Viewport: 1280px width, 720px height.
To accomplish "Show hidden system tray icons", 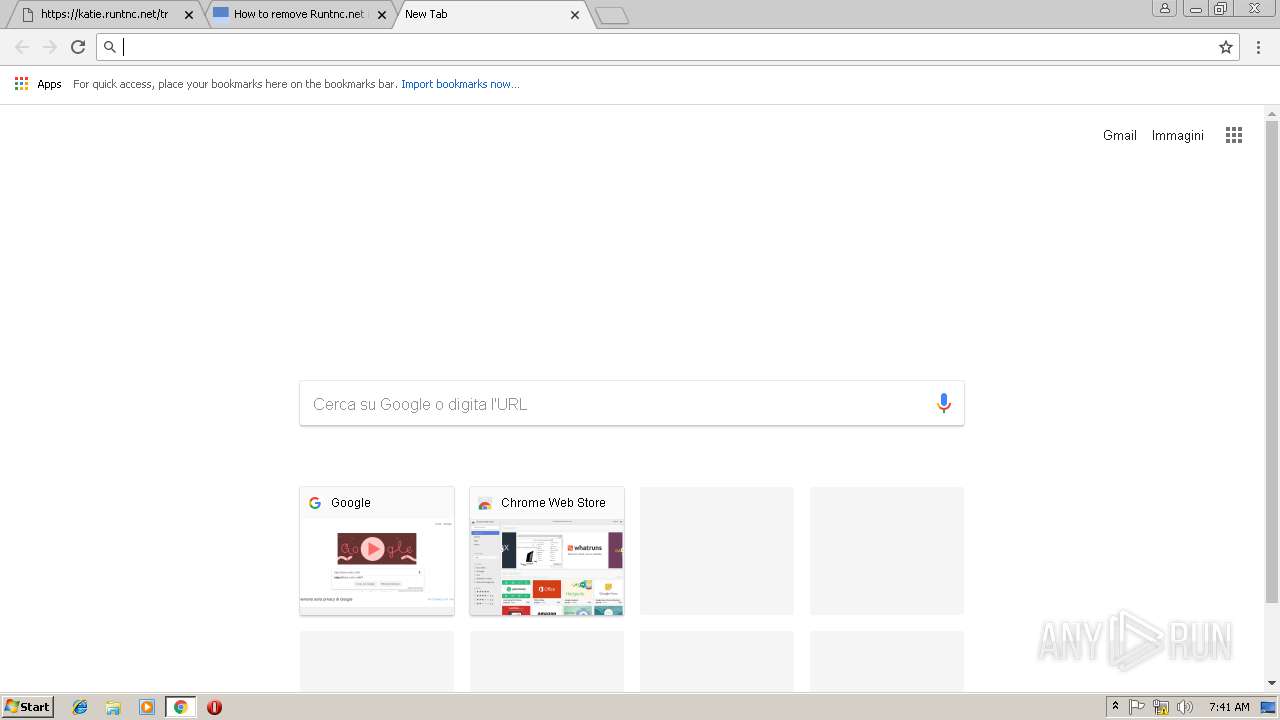I will tap(1115, 707).
